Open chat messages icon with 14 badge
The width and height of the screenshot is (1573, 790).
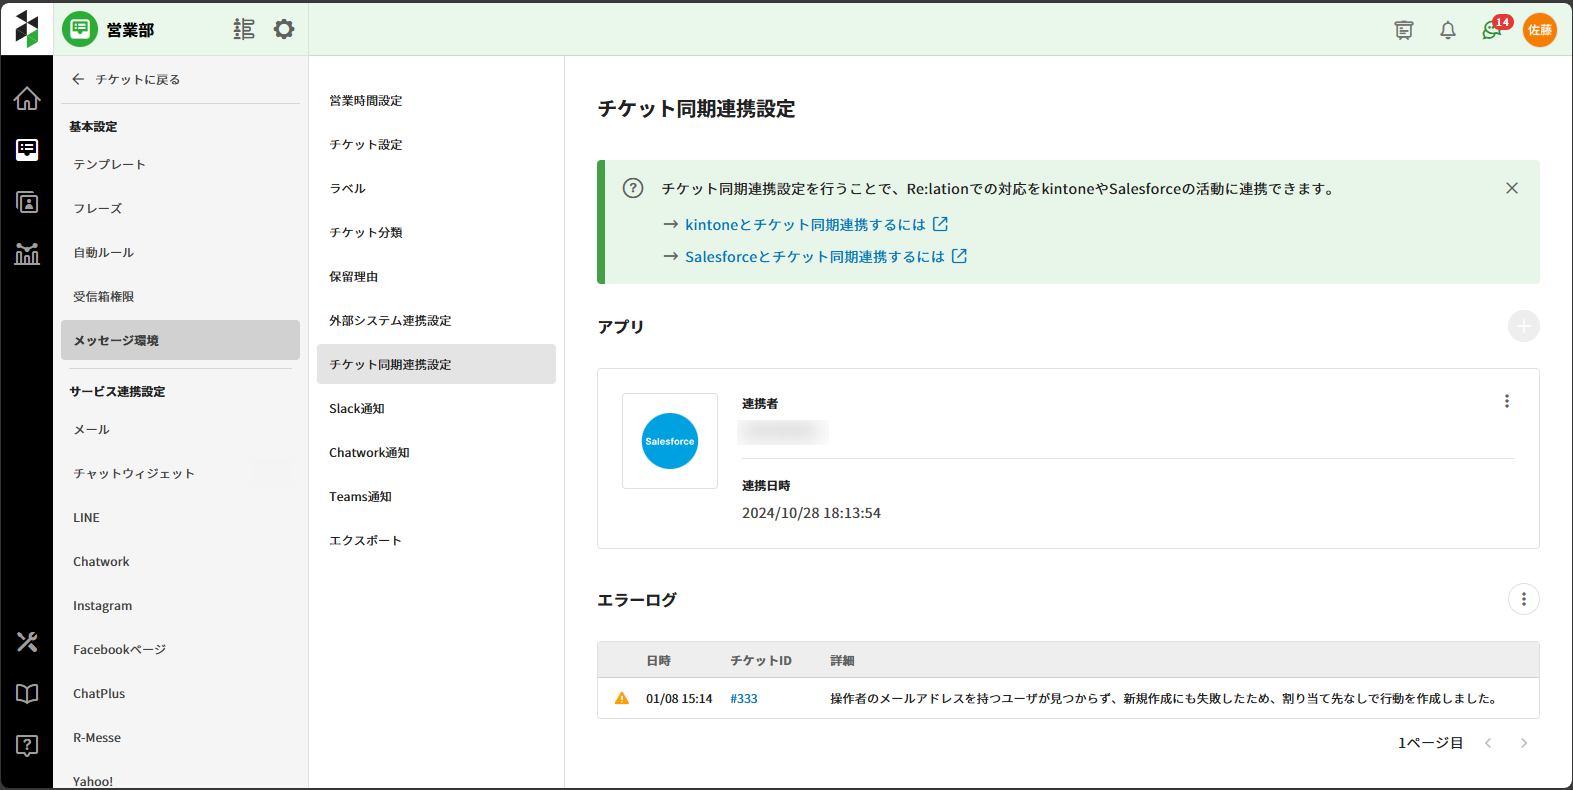(x=1492, y=30)
